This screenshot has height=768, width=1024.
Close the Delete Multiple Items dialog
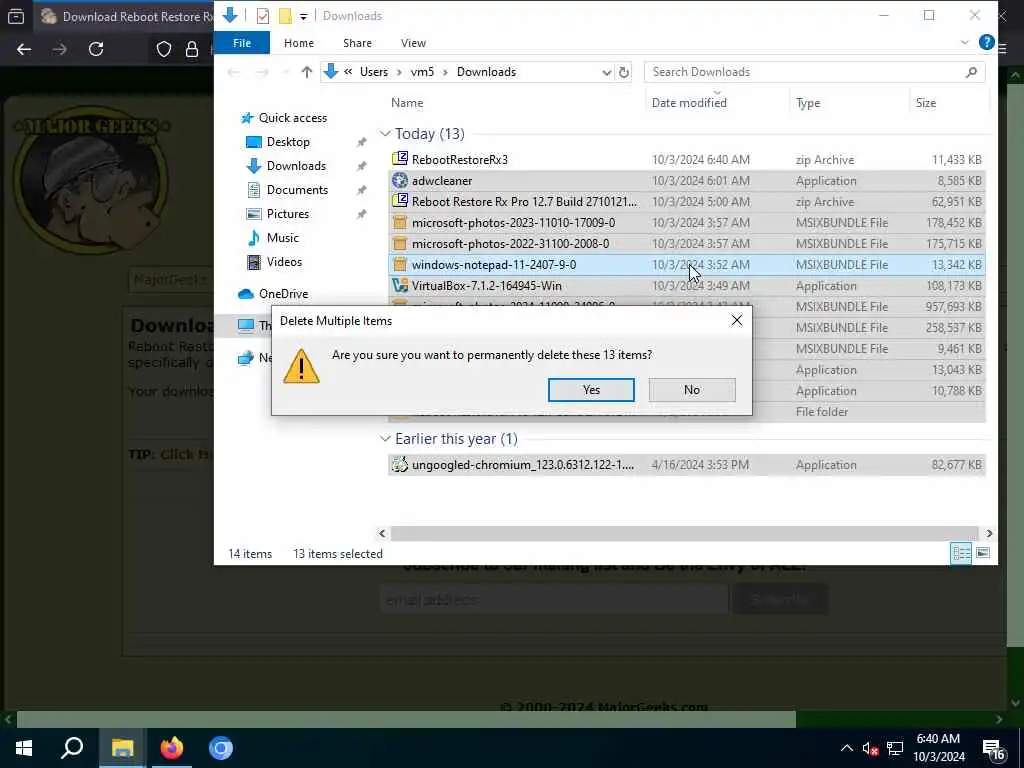(x=737, y=321)
